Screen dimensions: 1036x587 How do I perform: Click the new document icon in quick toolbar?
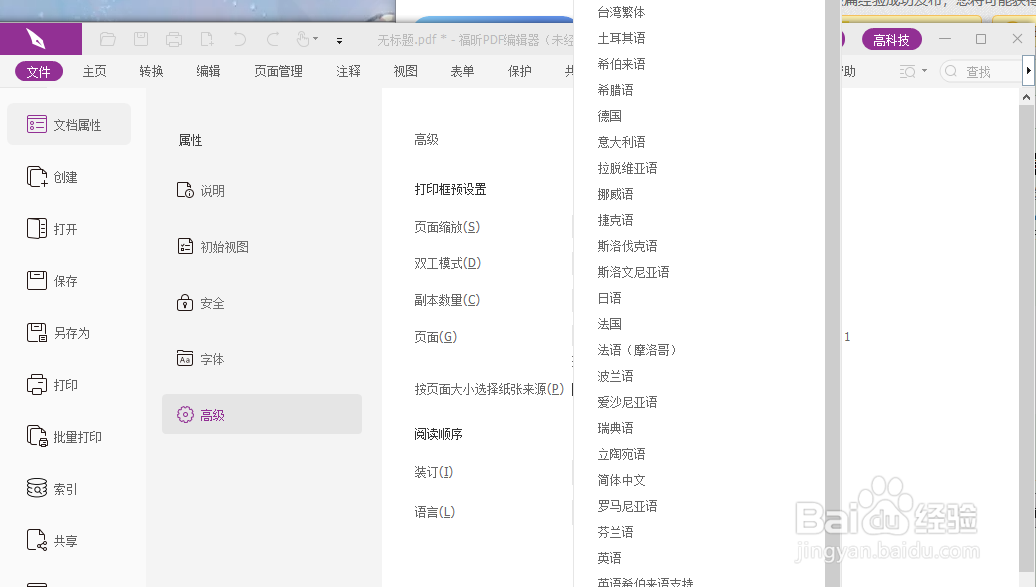pos(207,40)
